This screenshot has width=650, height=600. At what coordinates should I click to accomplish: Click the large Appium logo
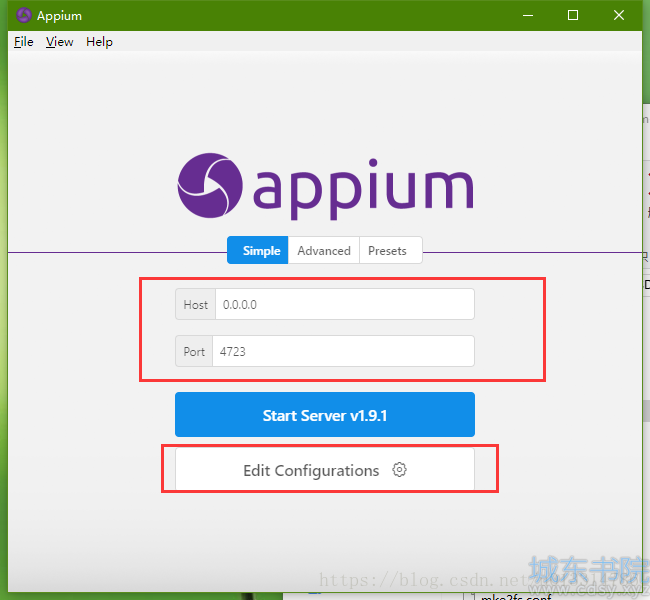pyautogui.click(x=325, y=187)
